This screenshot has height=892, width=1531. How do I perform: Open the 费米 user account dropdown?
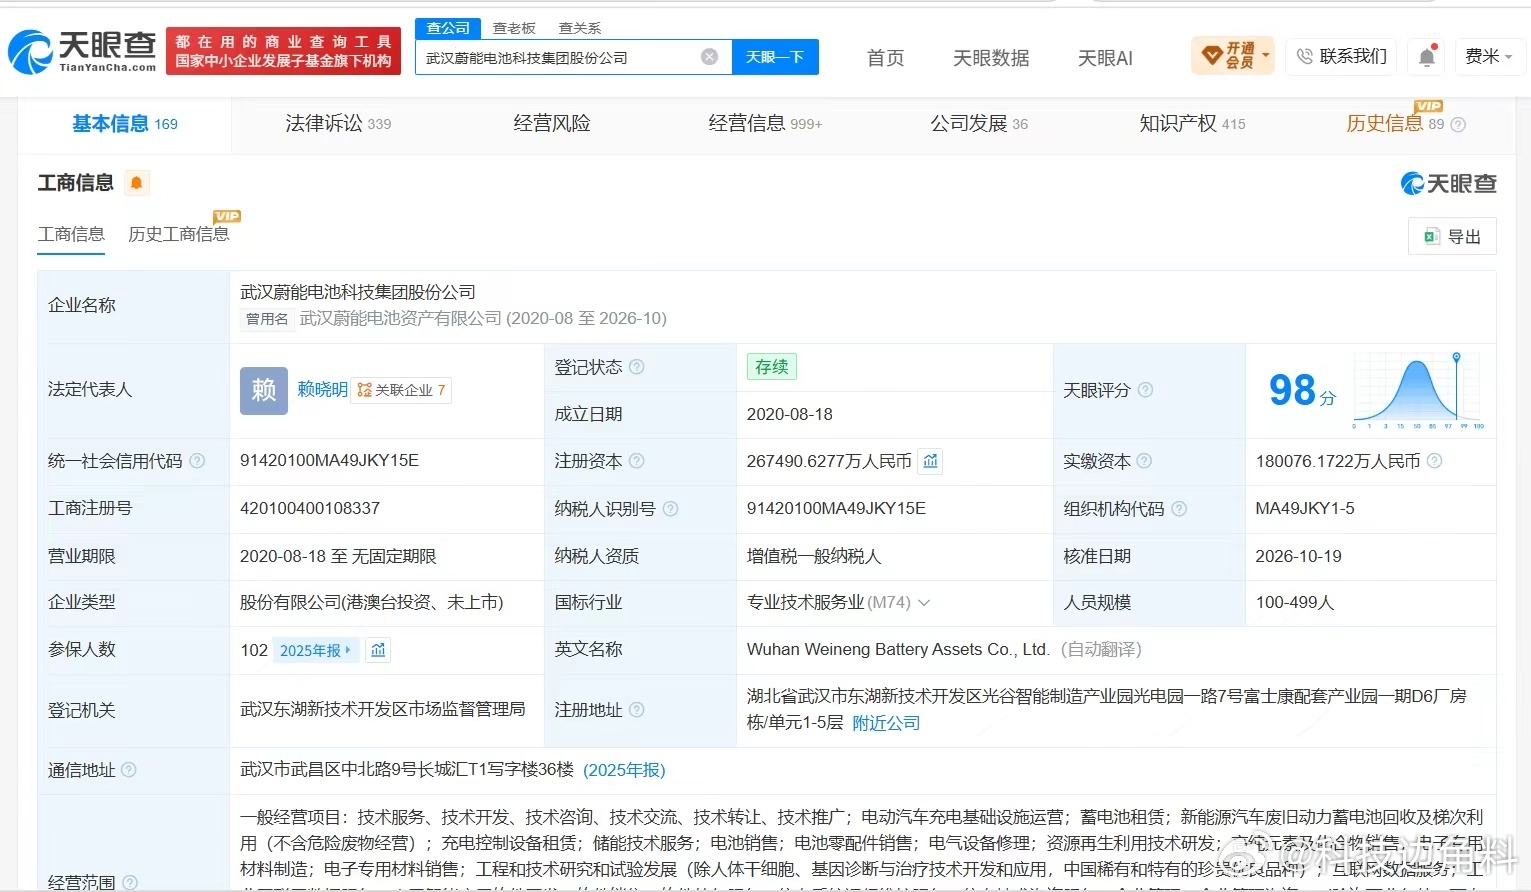click(1488, 57)
